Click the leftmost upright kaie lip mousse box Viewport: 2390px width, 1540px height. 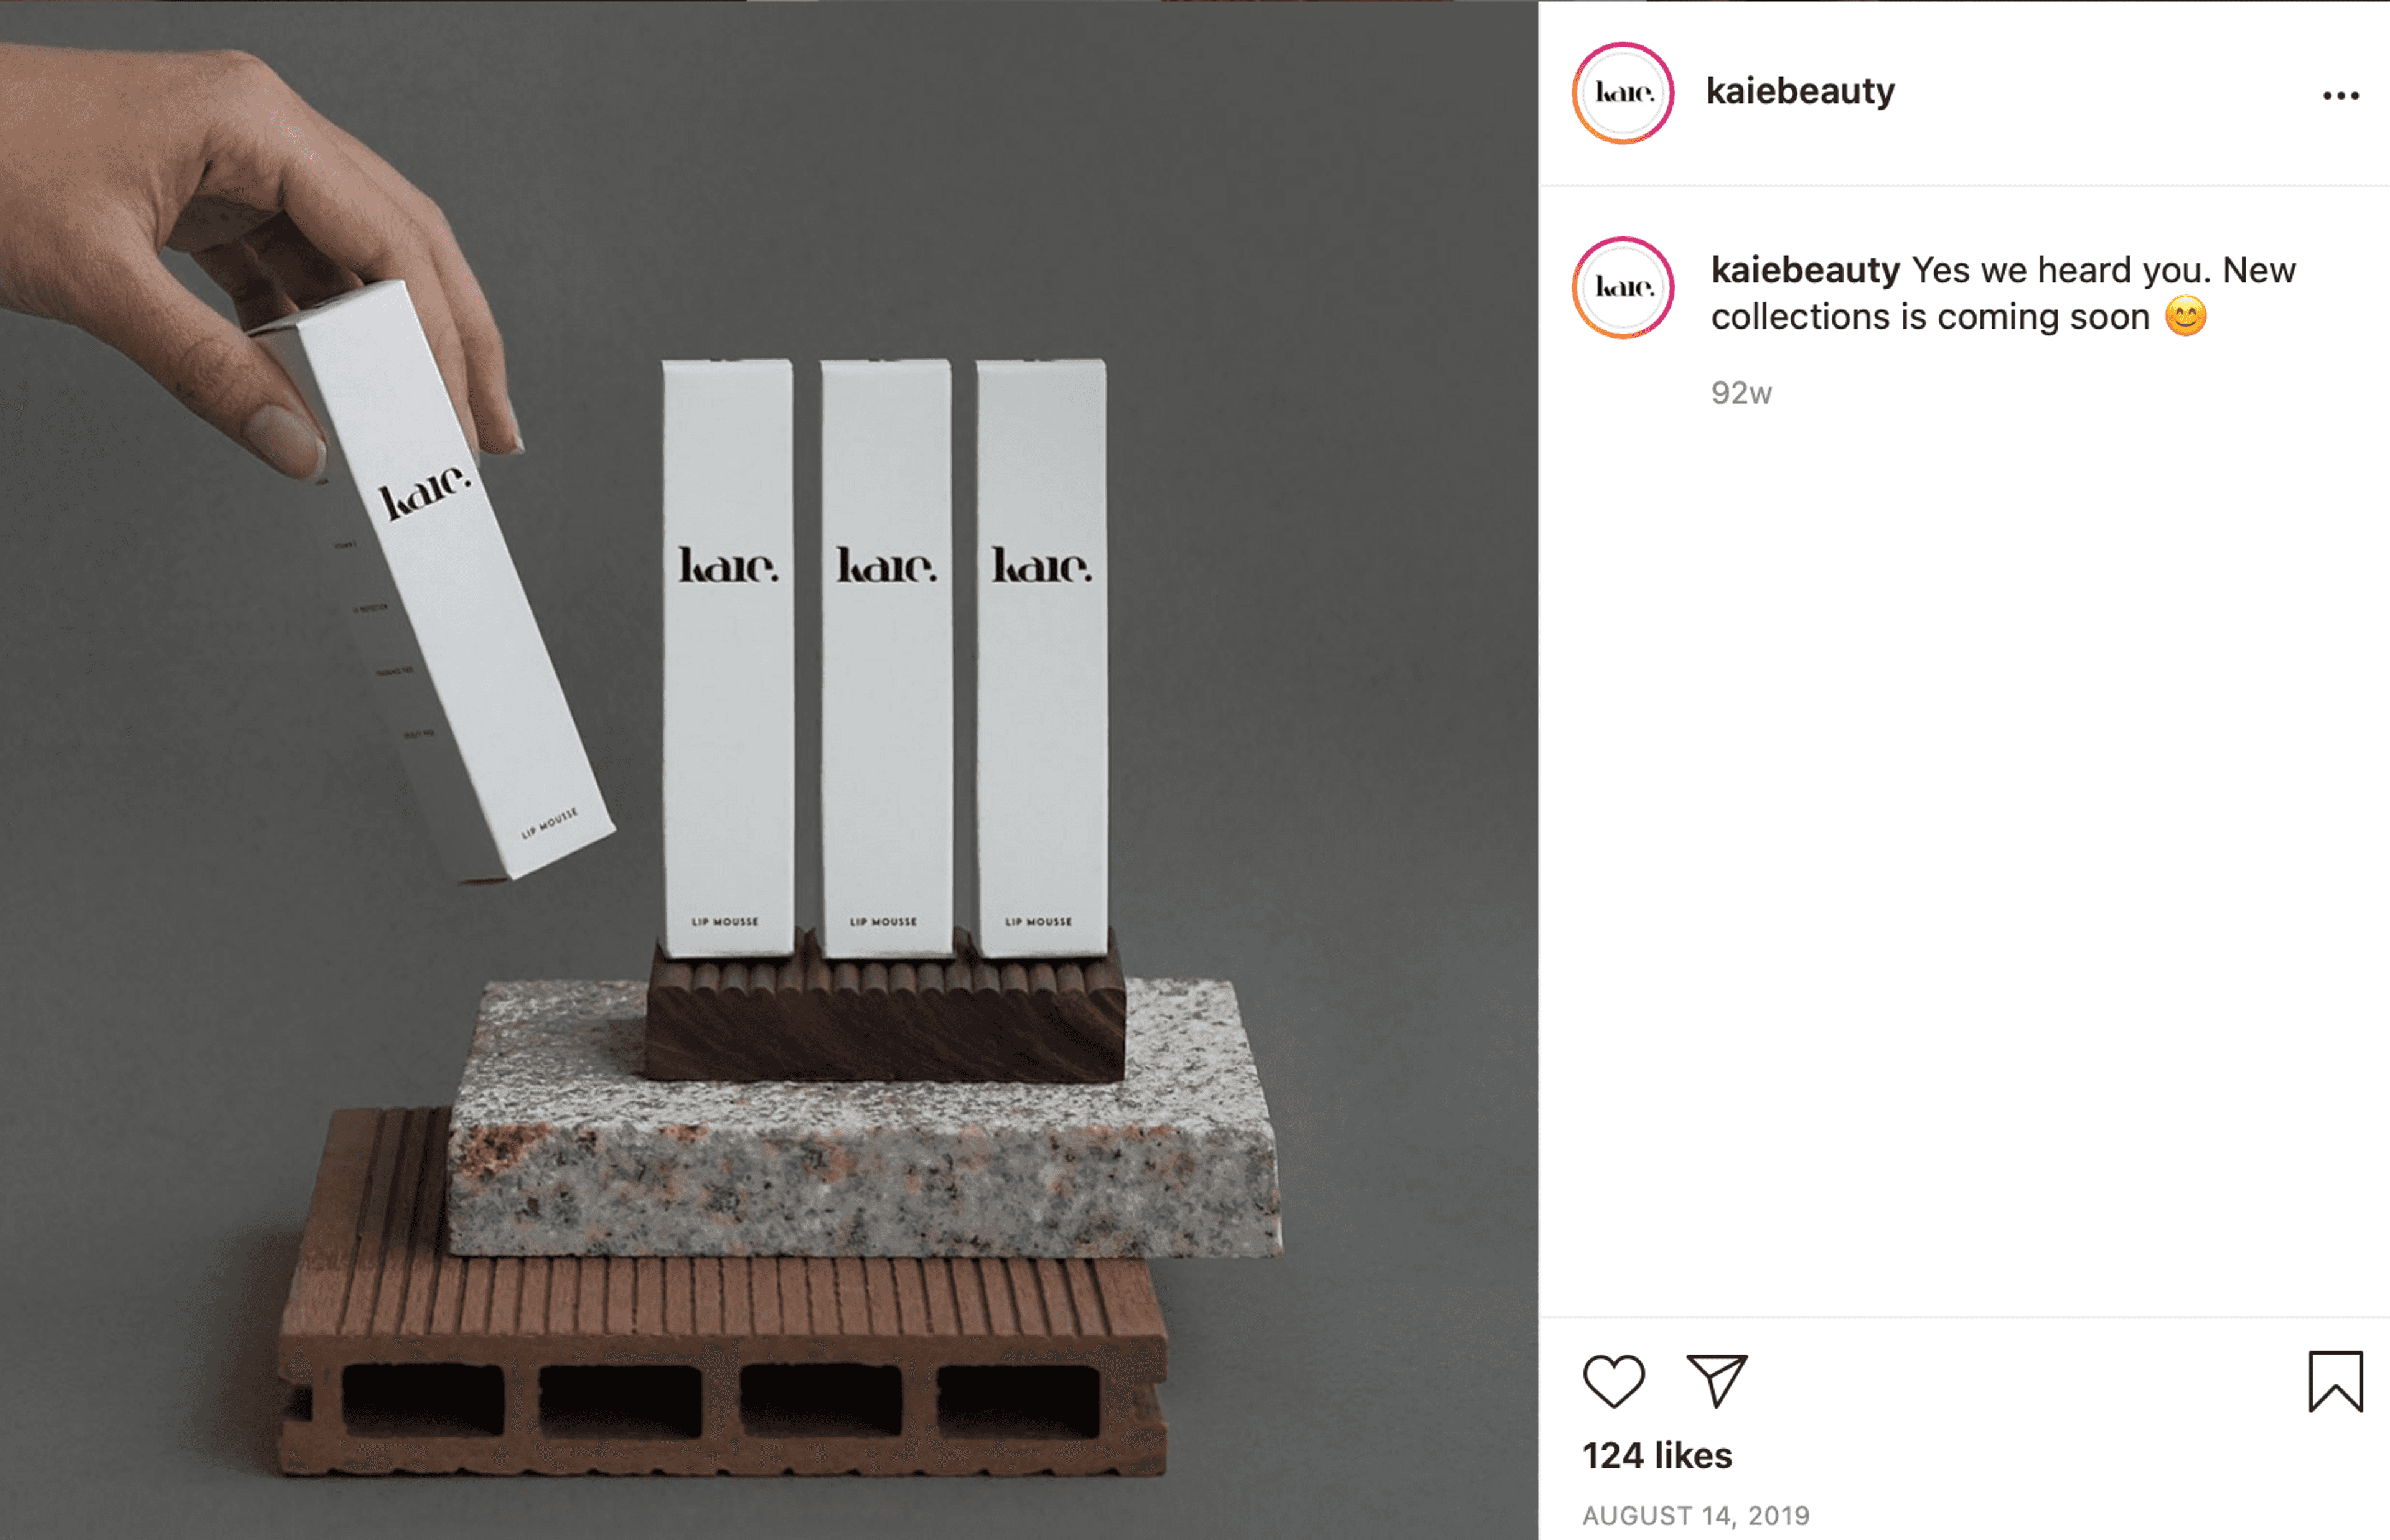[728, 658]
